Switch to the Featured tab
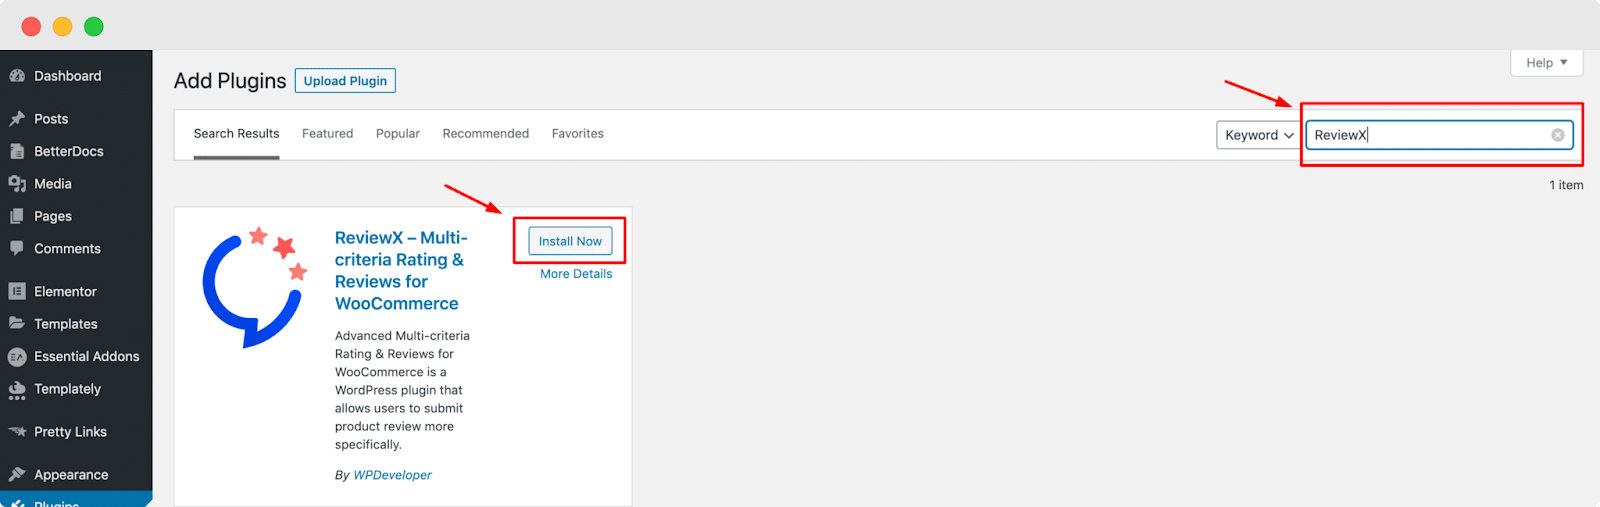This screenshot has width=1600, height=507. click(328, 134)
